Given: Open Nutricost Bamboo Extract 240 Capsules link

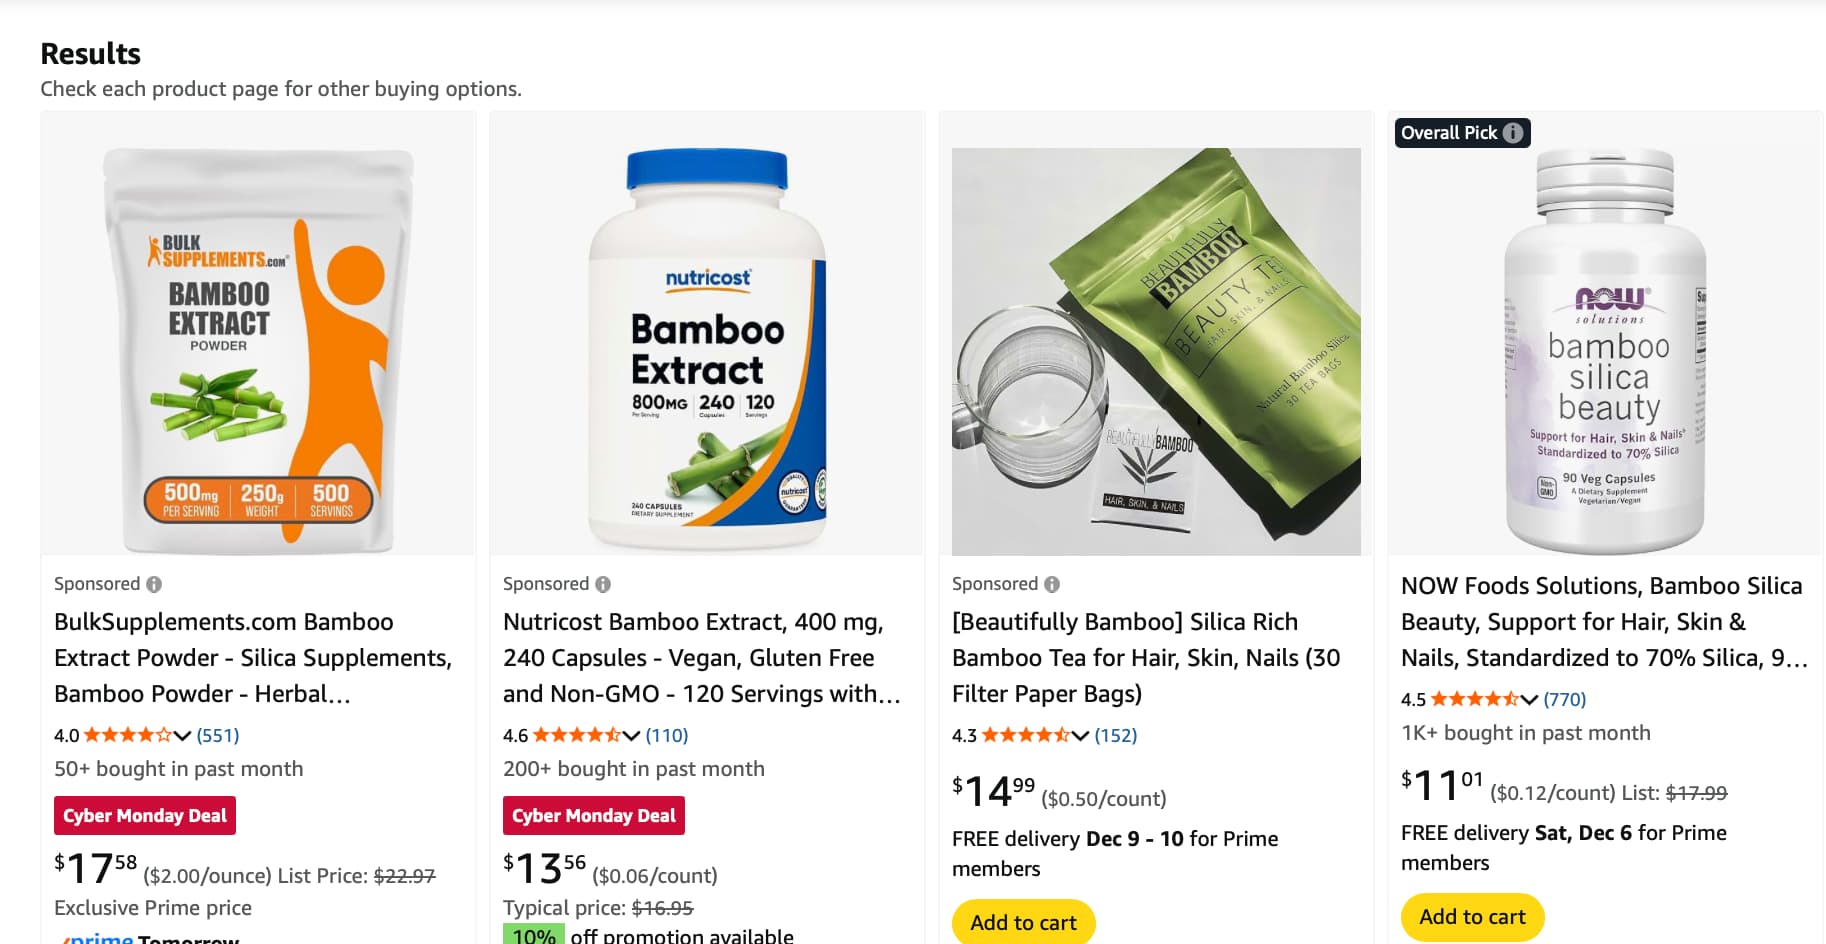Looking at the screenshot, I should point(701,657).
